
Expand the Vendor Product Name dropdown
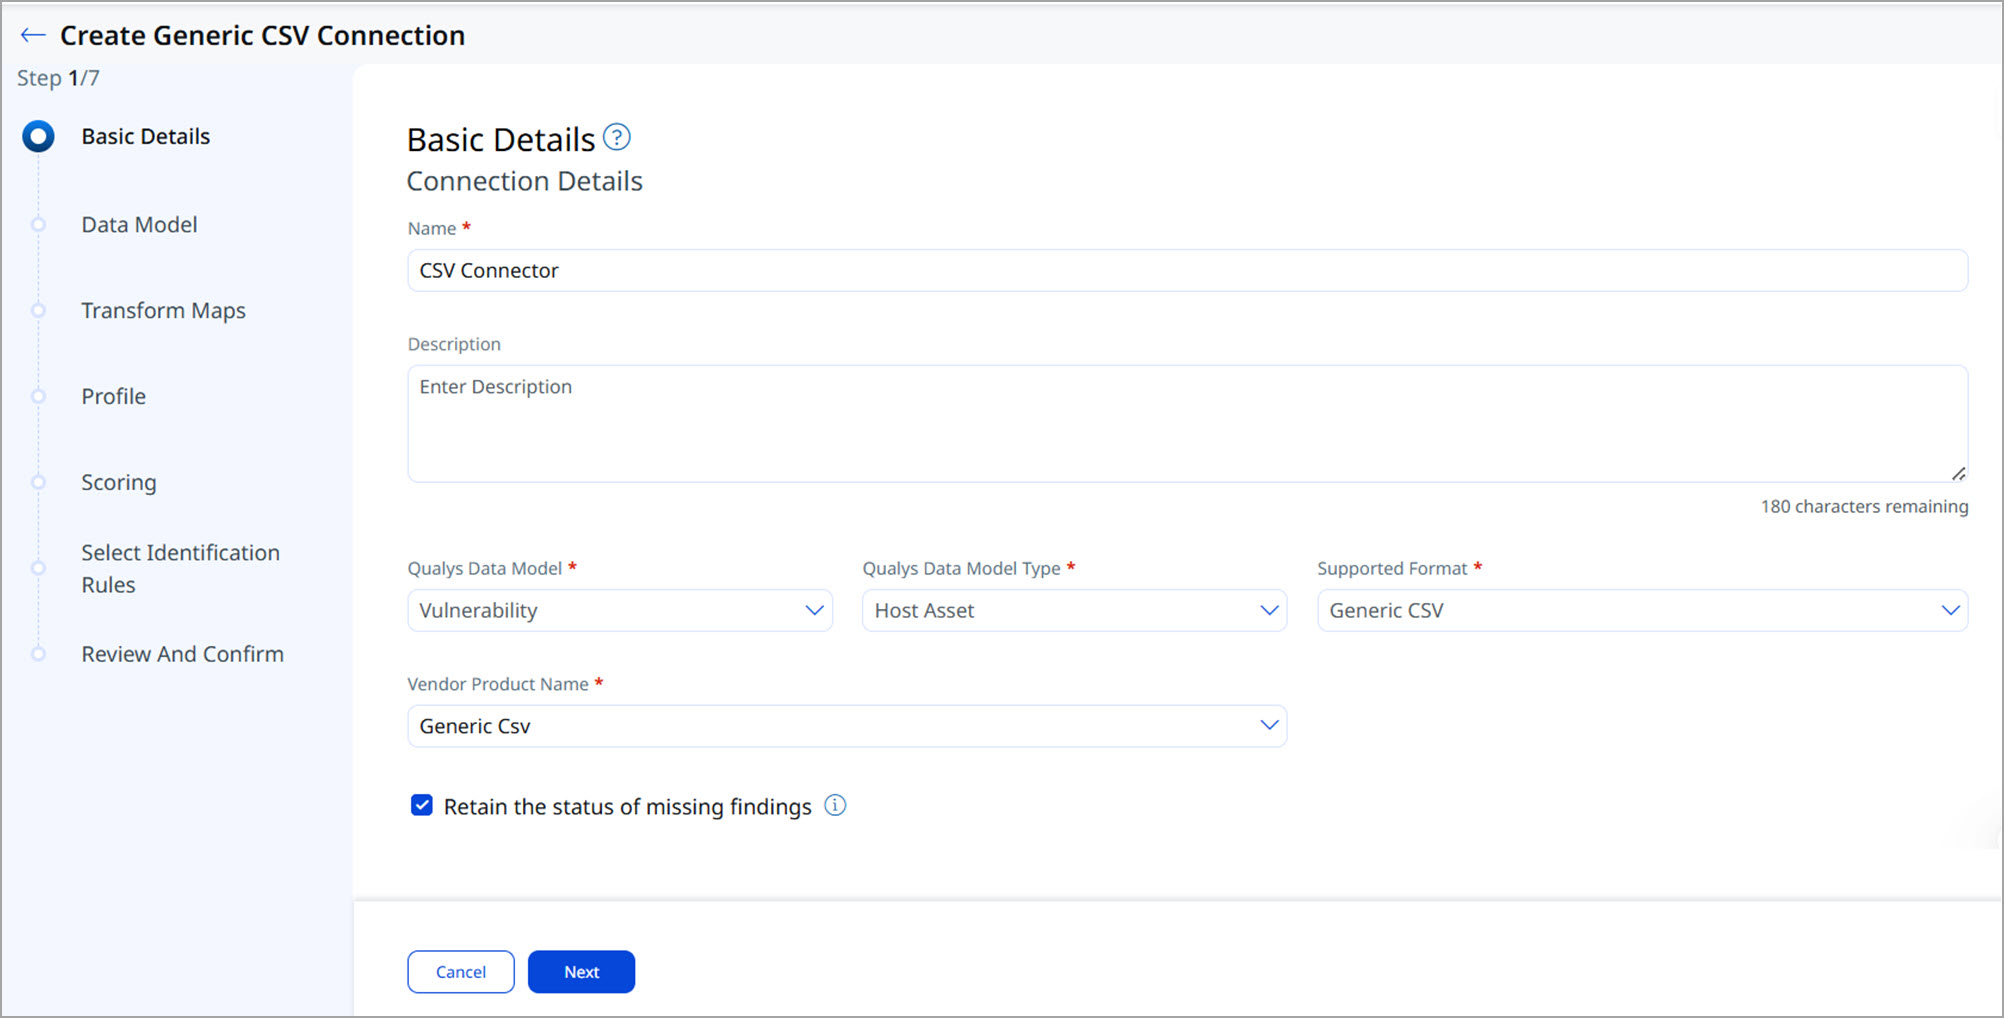pos(846,726)
